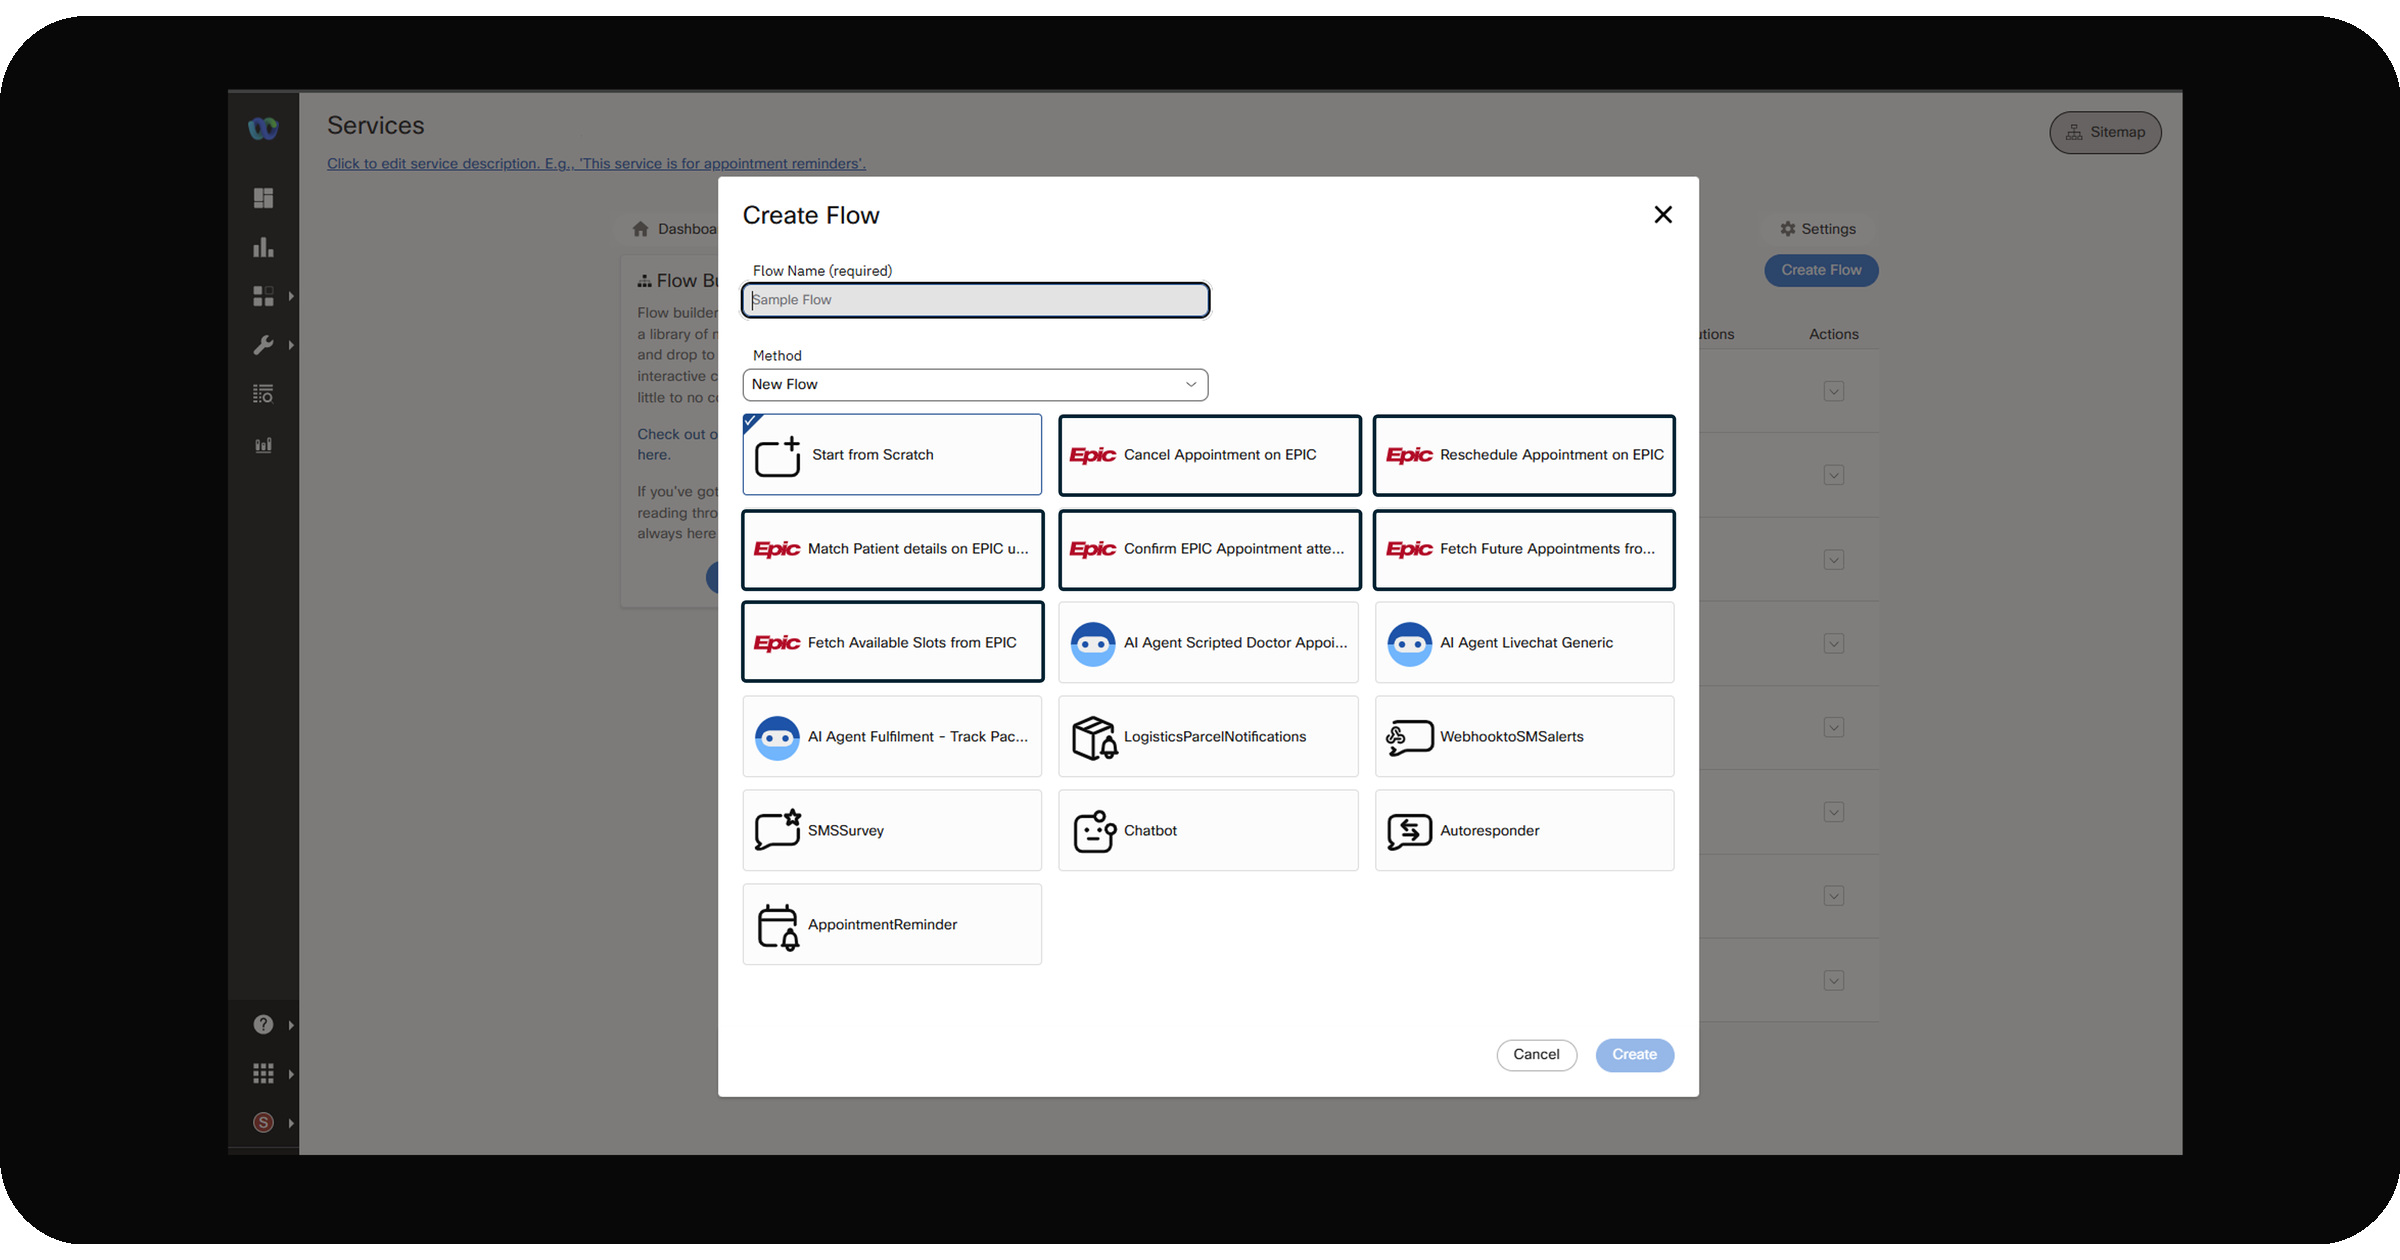The image size is (2400, 1260).
Task: Pick LogisticsParcelNotifications template
Action: [1208, 737]
